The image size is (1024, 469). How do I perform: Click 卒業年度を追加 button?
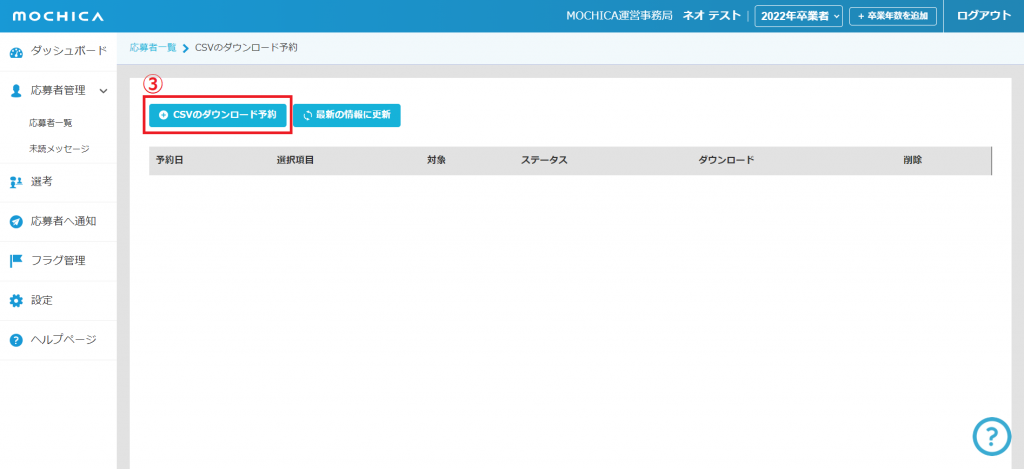point(893,16)
